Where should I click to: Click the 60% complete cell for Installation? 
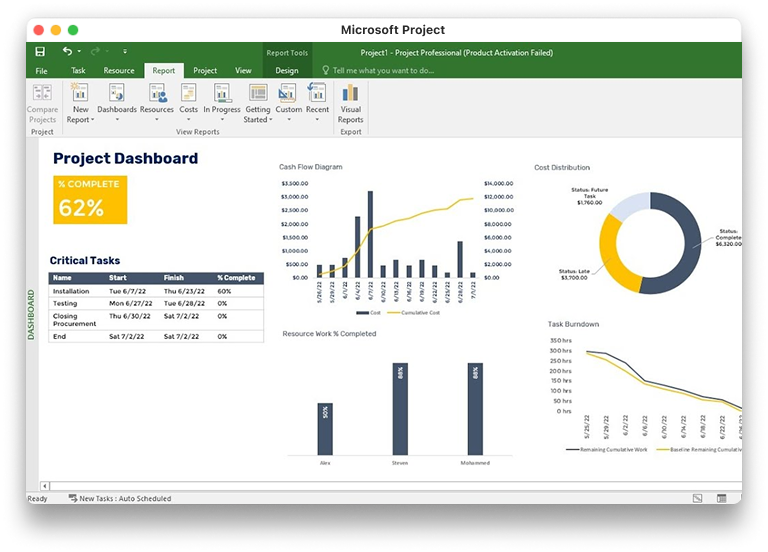[x=224, y=291]
